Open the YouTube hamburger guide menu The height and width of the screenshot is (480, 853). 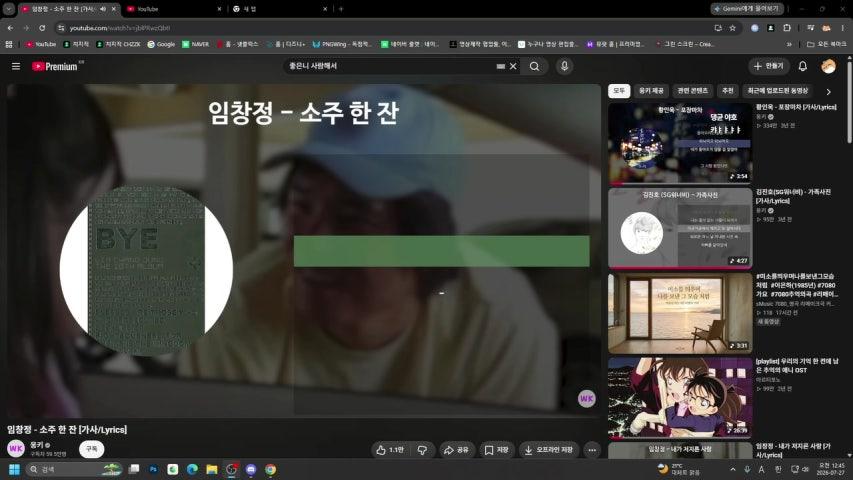click(16, 66)
